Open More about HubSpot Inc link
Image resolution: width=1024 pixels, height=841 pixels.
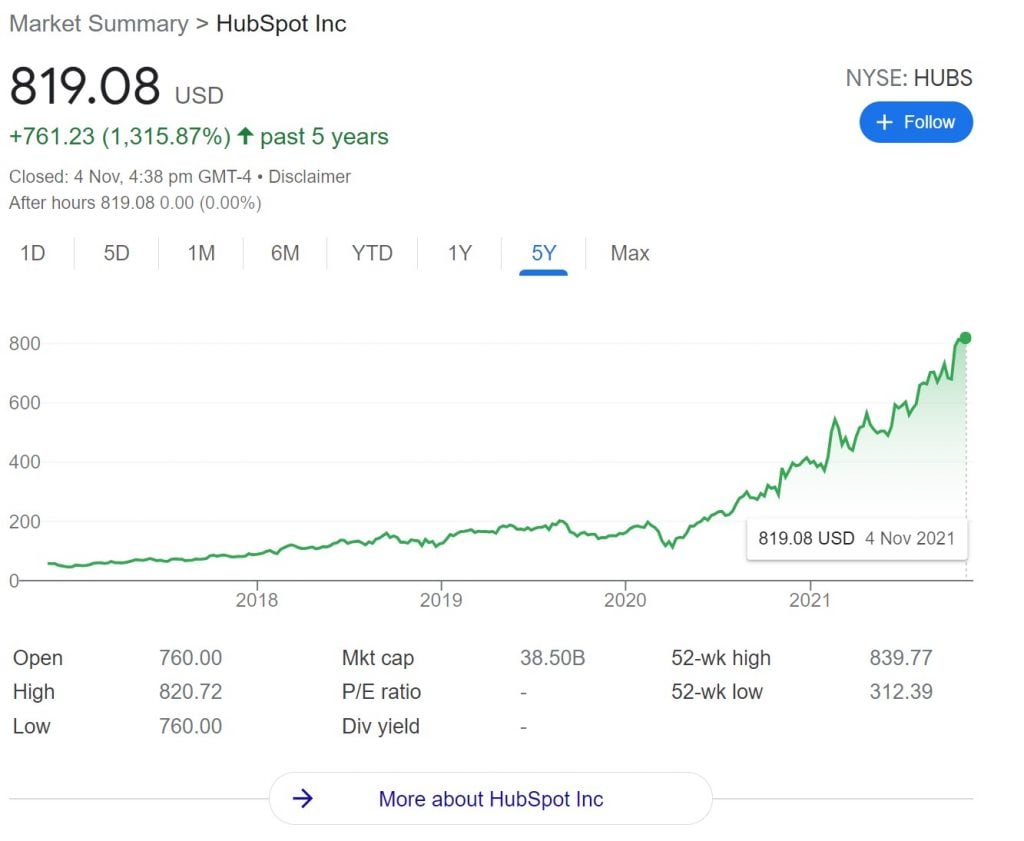[x=491, y=799]
